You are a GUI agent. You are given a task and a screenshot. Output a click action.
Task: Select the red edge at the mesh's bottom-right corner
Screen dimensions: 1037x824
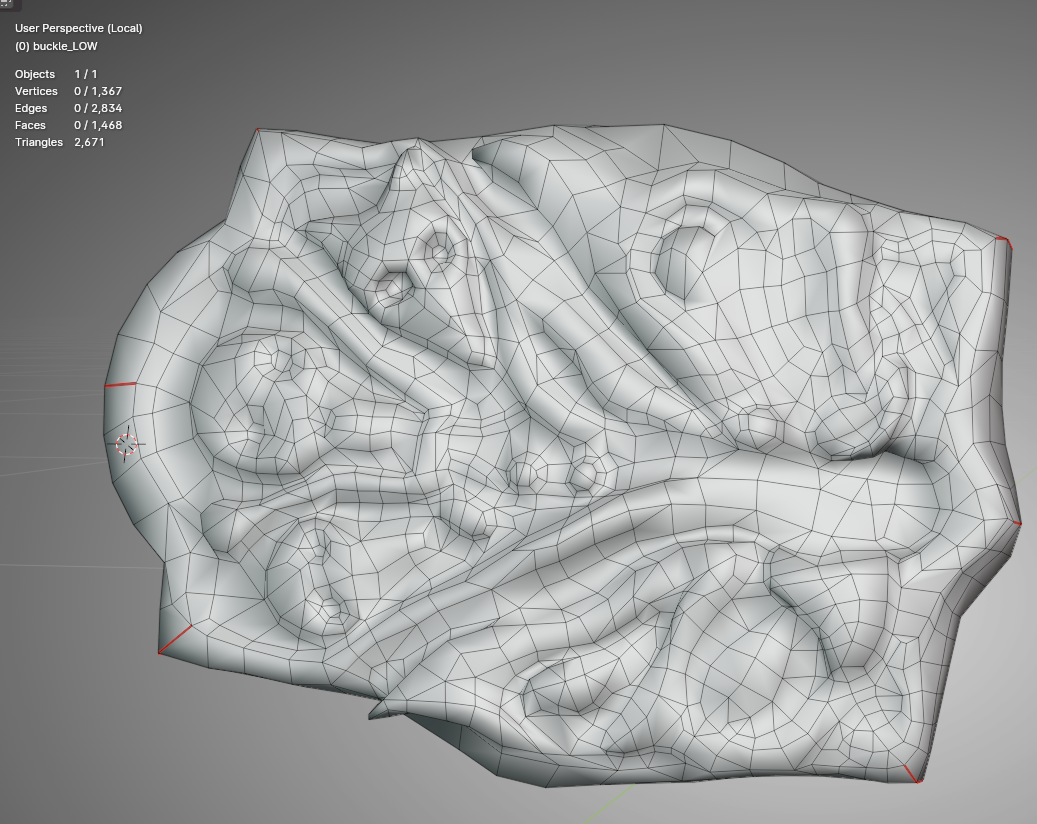tap(912, 772)
